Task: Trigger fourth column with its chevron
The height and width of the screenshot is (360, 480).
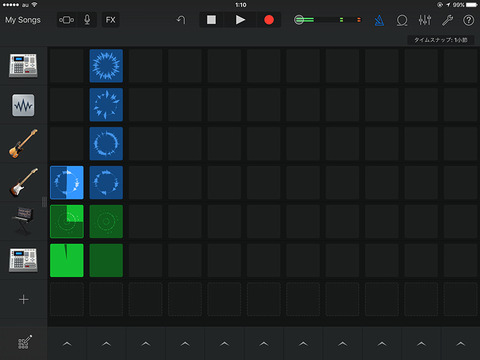Action: pos(185,344)
